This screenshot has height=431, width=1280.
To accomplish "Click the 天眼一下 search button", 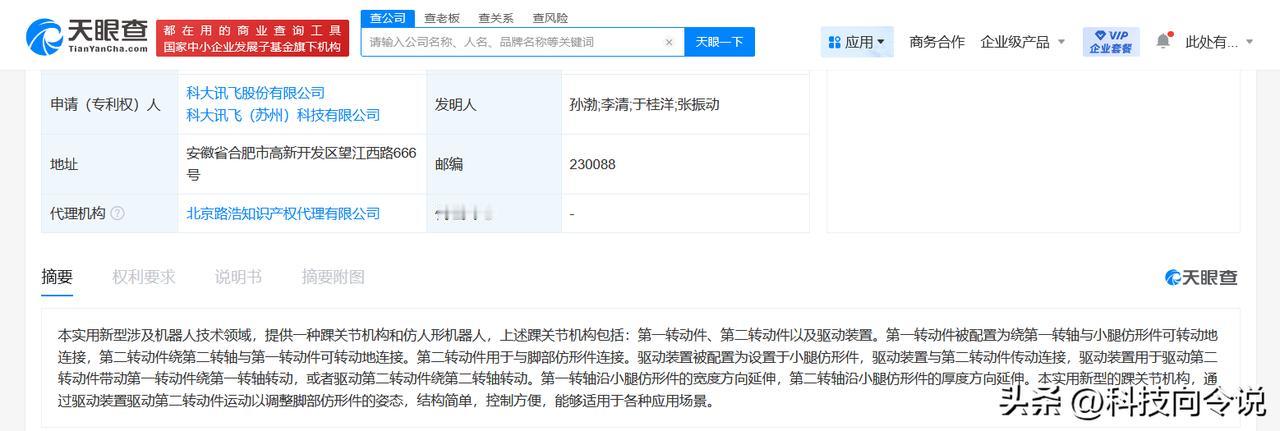I will (x=719, y=42).
